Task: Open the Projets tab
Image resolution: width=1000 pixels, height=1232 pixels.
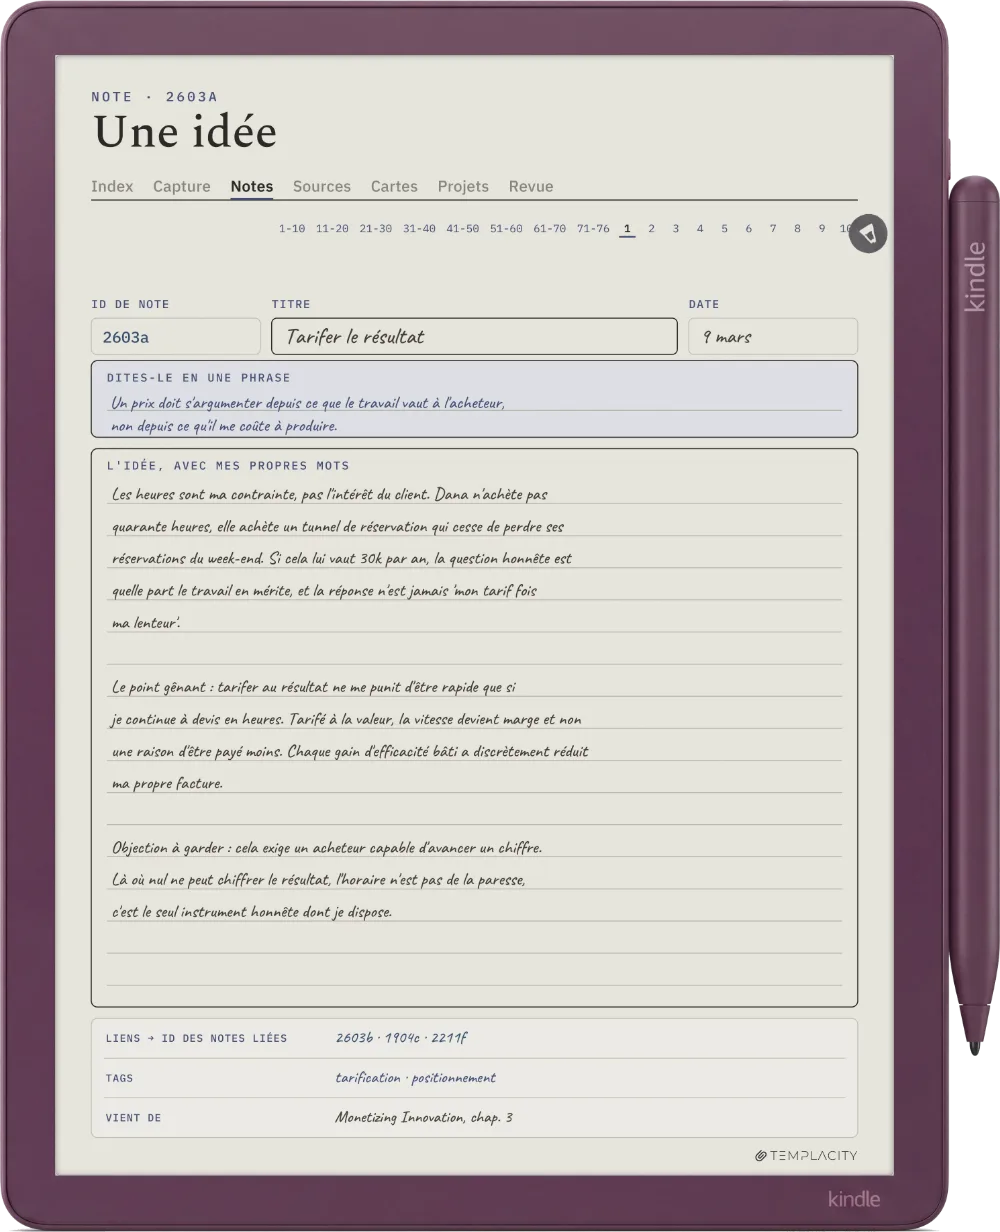Action: [x=463, y=186]
